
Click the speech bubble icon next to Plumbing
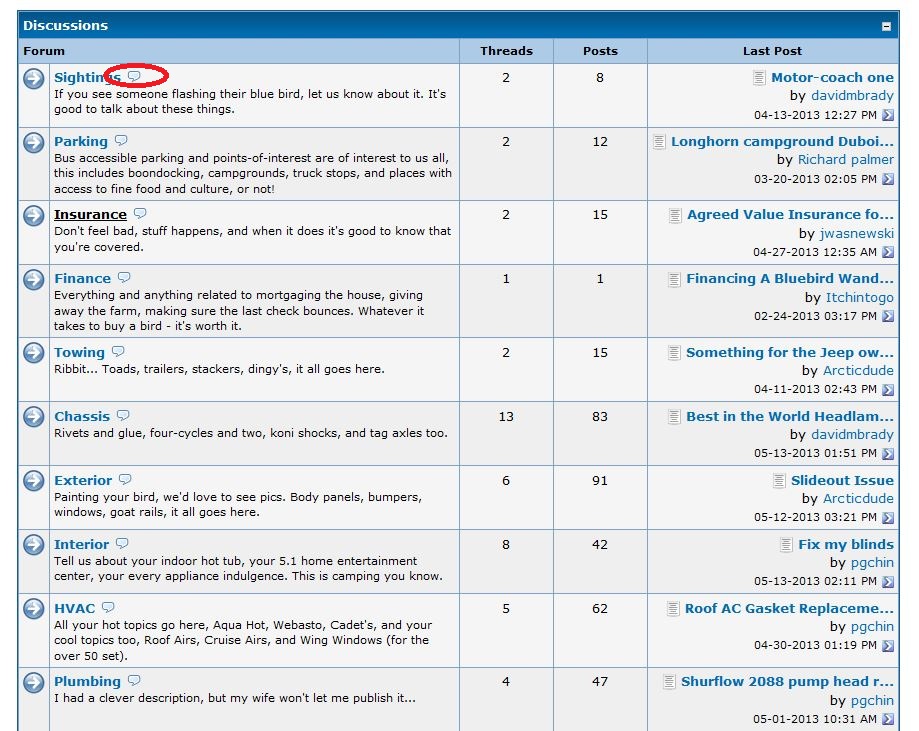click(134, 681)
